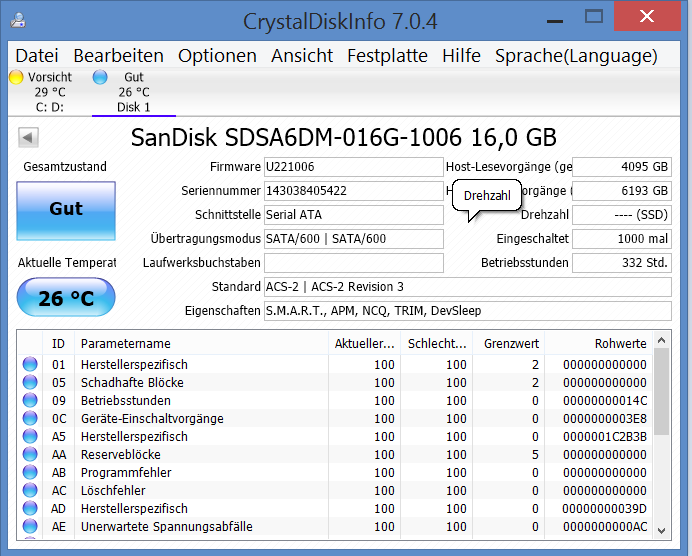
Task: Click the yellow Vorsicht status circle
Action: point(16,77)
